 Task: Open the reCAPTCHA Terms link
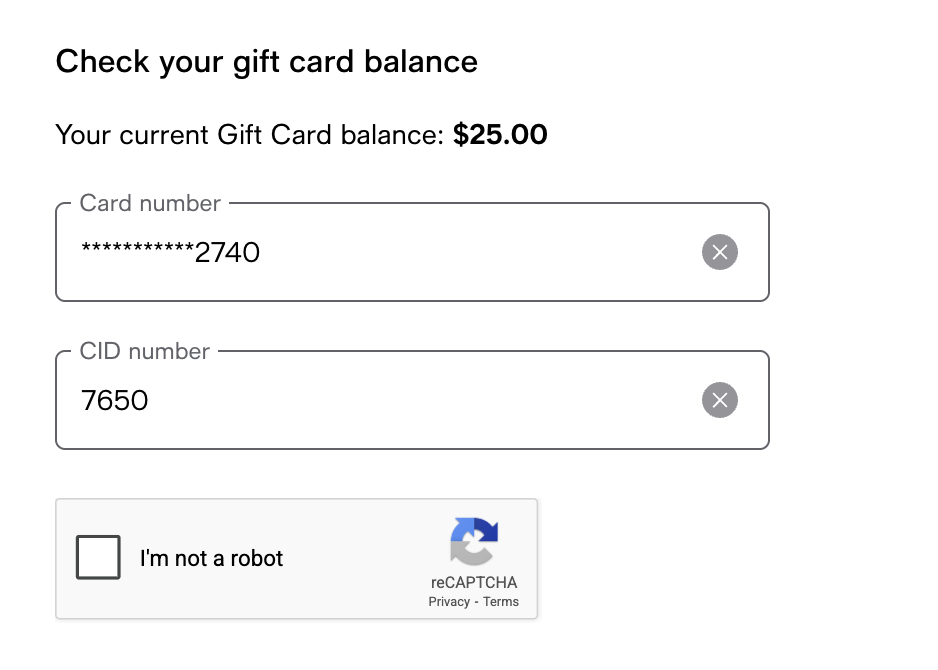pos(501,602)
